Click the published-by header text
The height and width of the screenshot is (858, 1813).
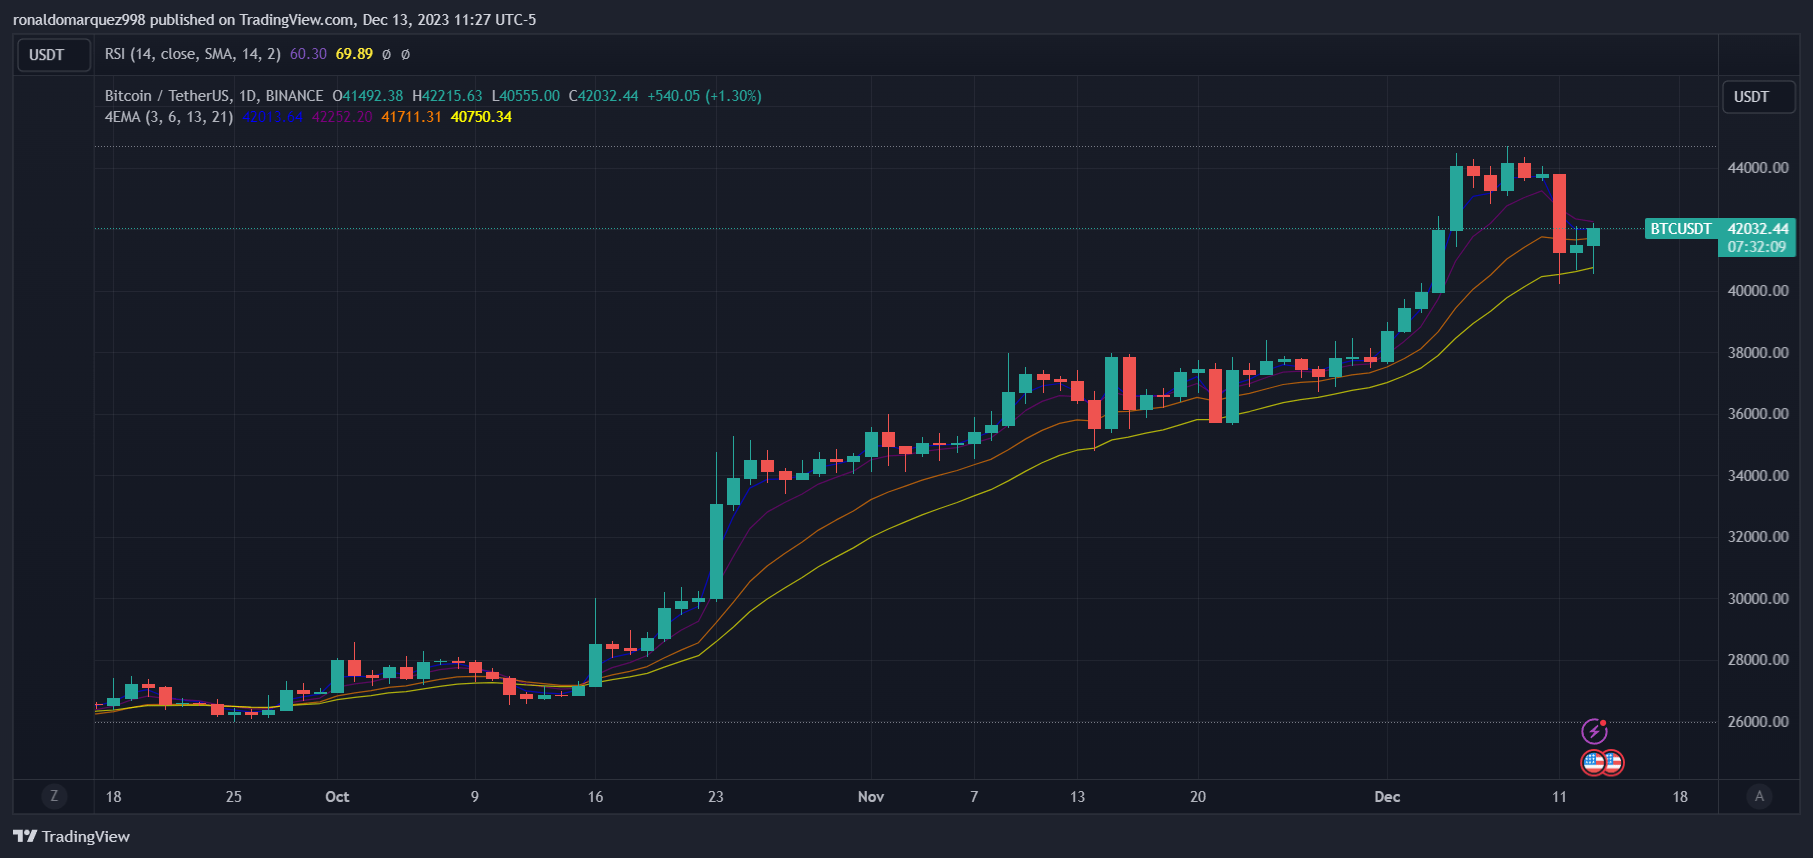coord(275,20)
